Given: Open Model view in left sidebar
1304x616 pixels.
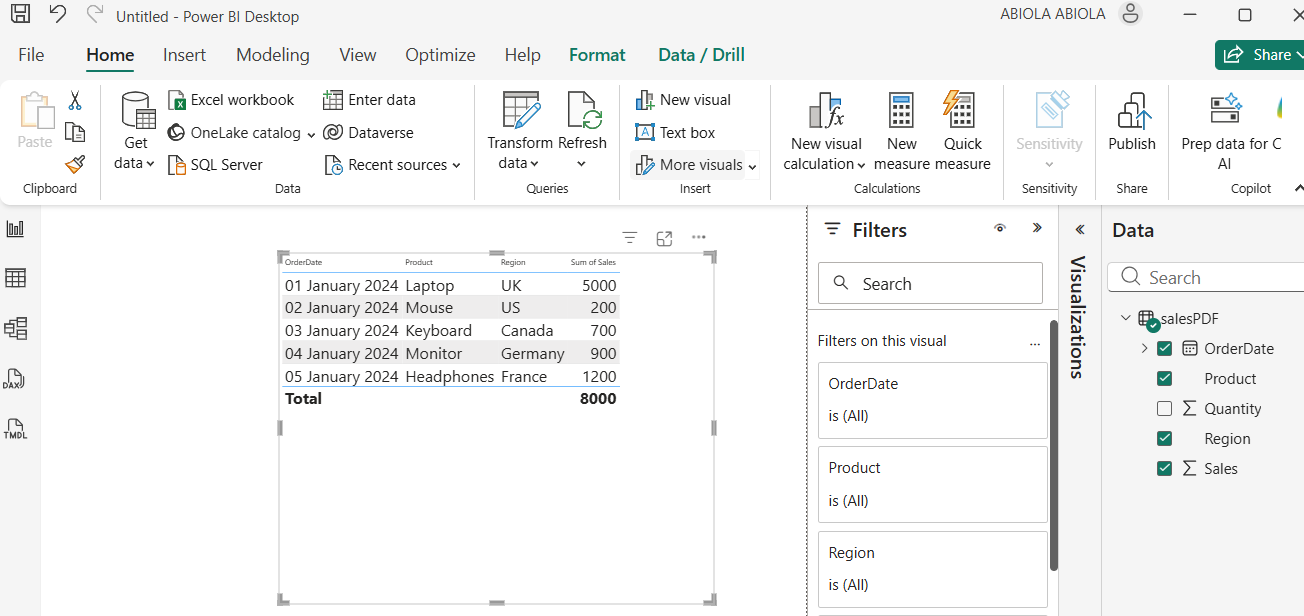Looking at the screenshot, I should click(x=16, y=328).
